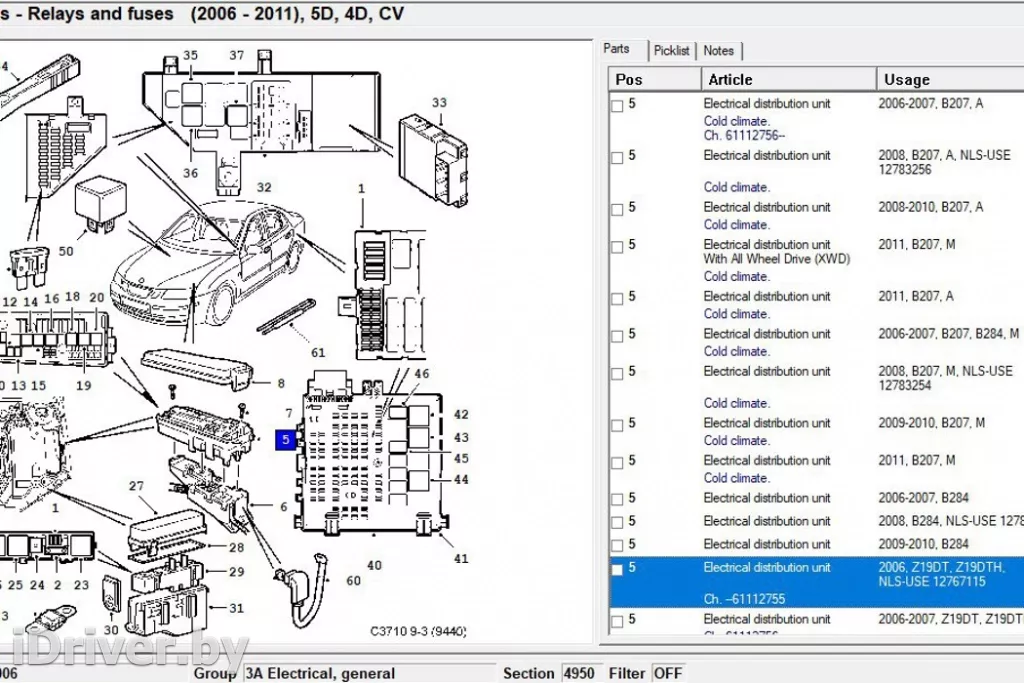Click part label 46 on distribution unit
The image size is (1024, 683).
coord(422,373)
